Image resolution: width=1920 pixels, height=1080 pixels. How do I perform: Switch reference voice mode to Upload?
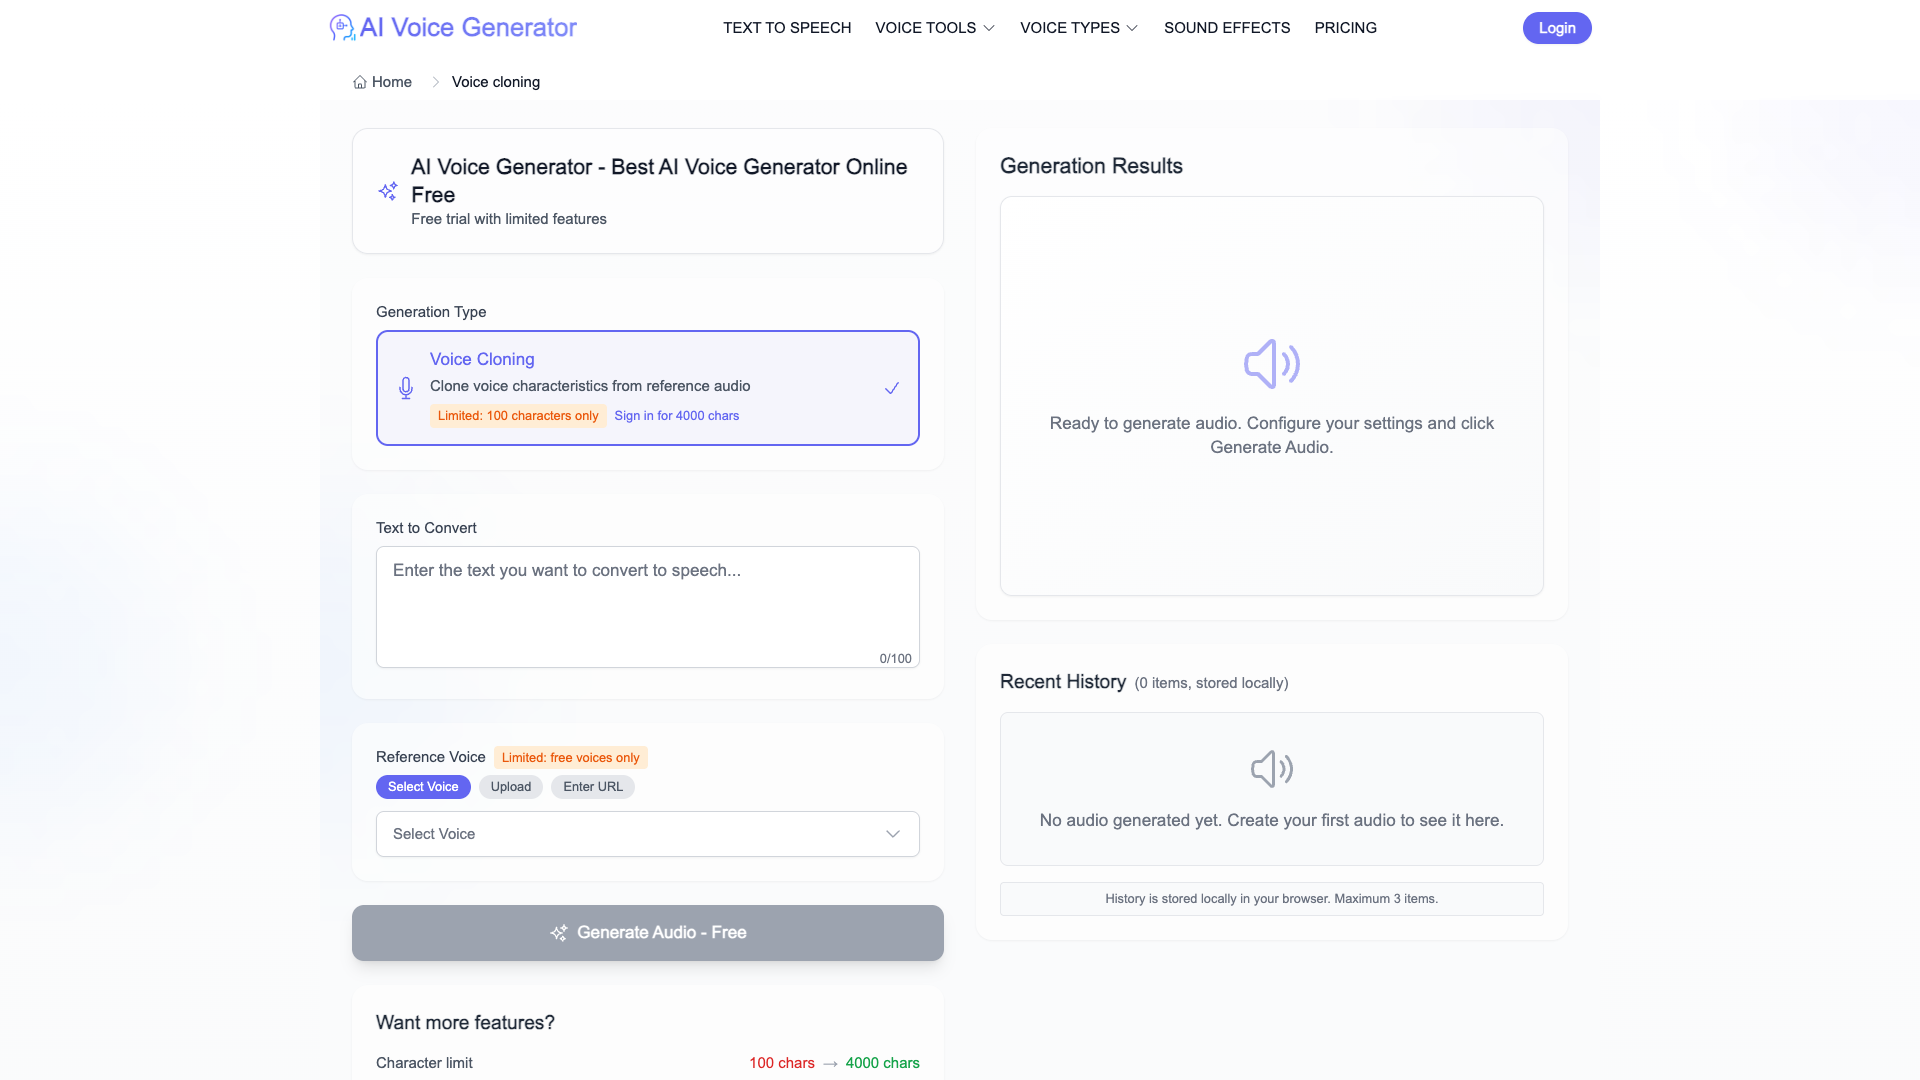511,787
